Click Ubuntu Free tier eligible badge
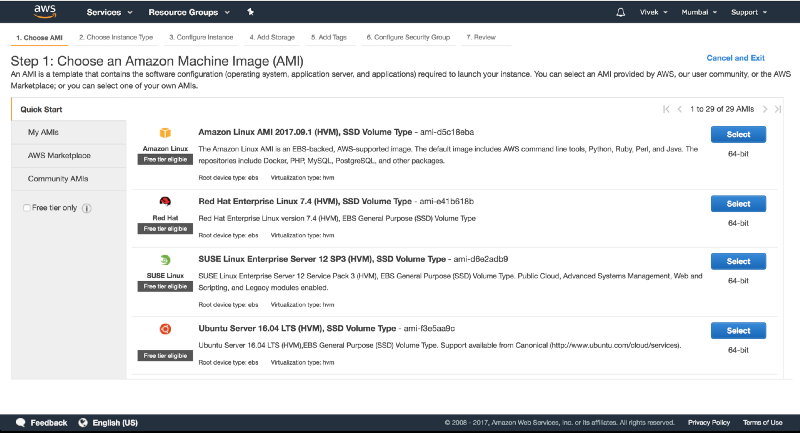The image size is (800, 433). 165,355
